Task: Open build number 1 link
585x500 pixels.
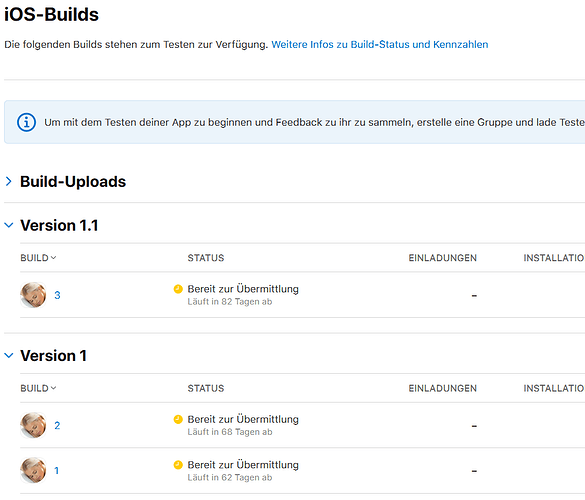Action: pyautogui.click(x=56, y=471)
